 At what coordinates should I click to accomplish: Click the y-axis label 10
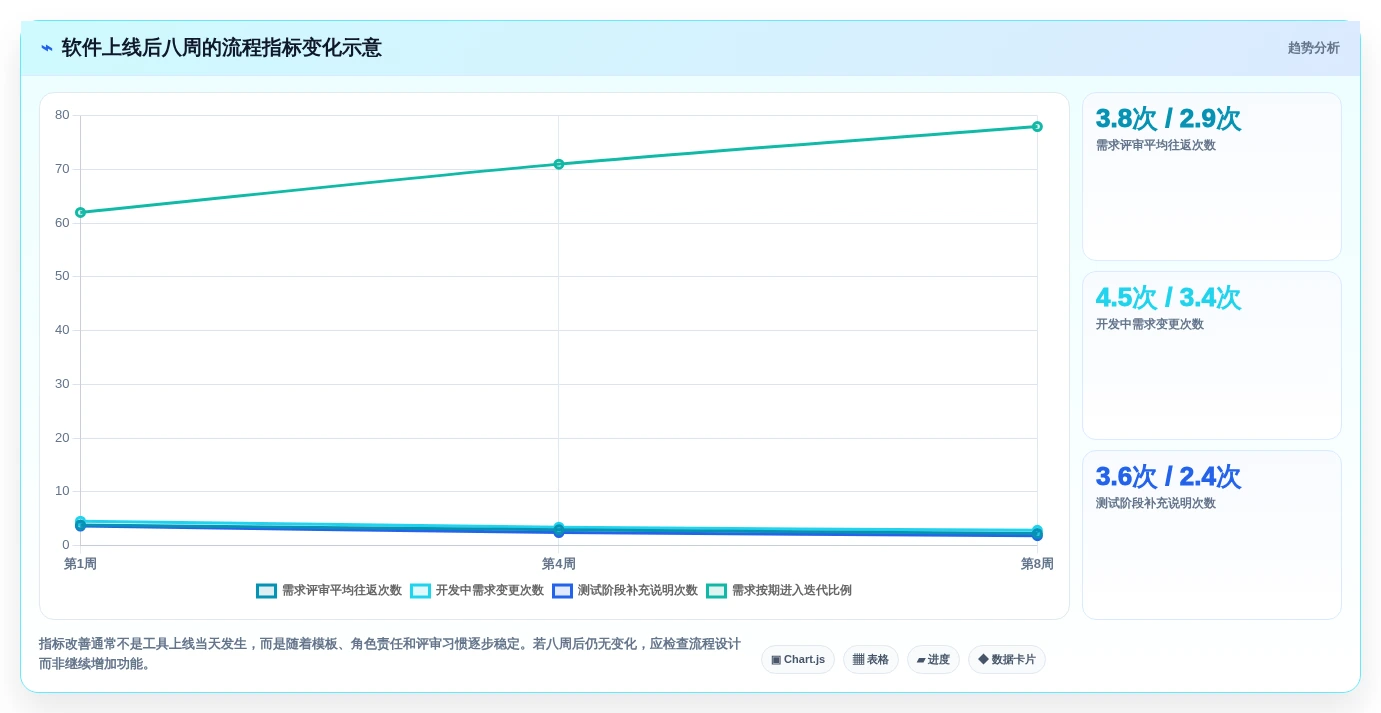coord(62,491)
